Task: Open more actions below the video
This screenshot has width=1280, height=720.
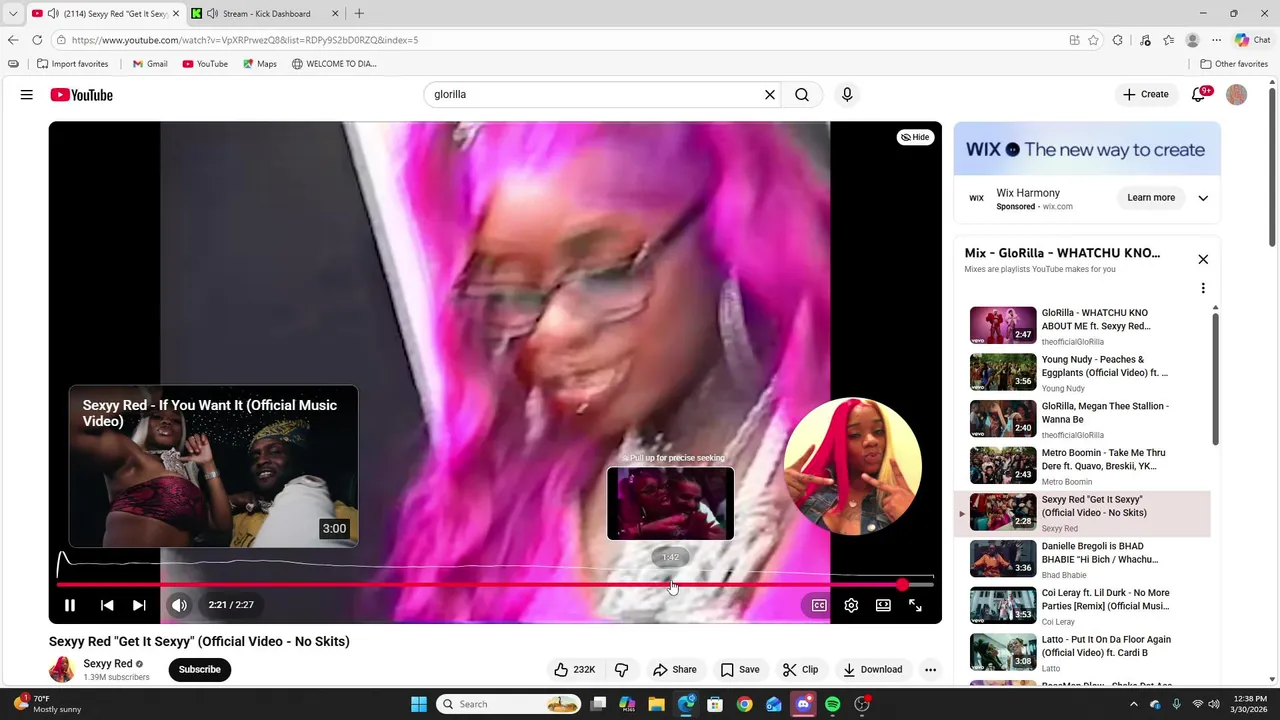Action: (930, 670)
